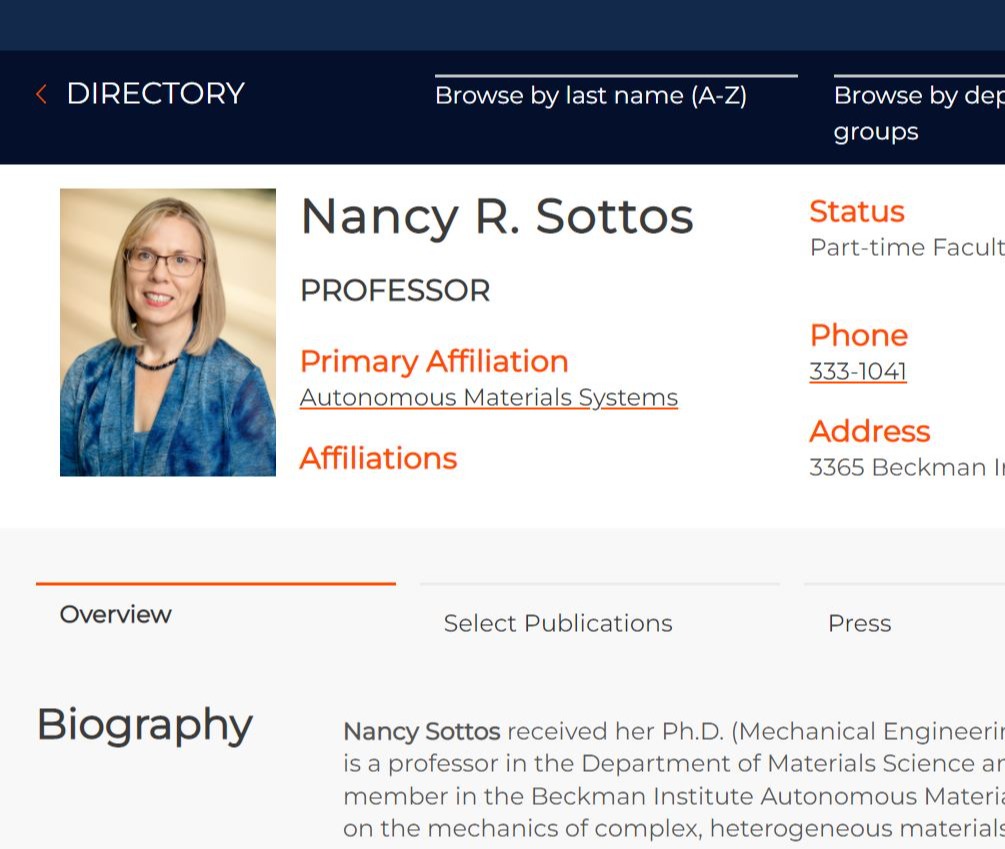Click the Affiliations heading
1005x849 pixels.
378,458
